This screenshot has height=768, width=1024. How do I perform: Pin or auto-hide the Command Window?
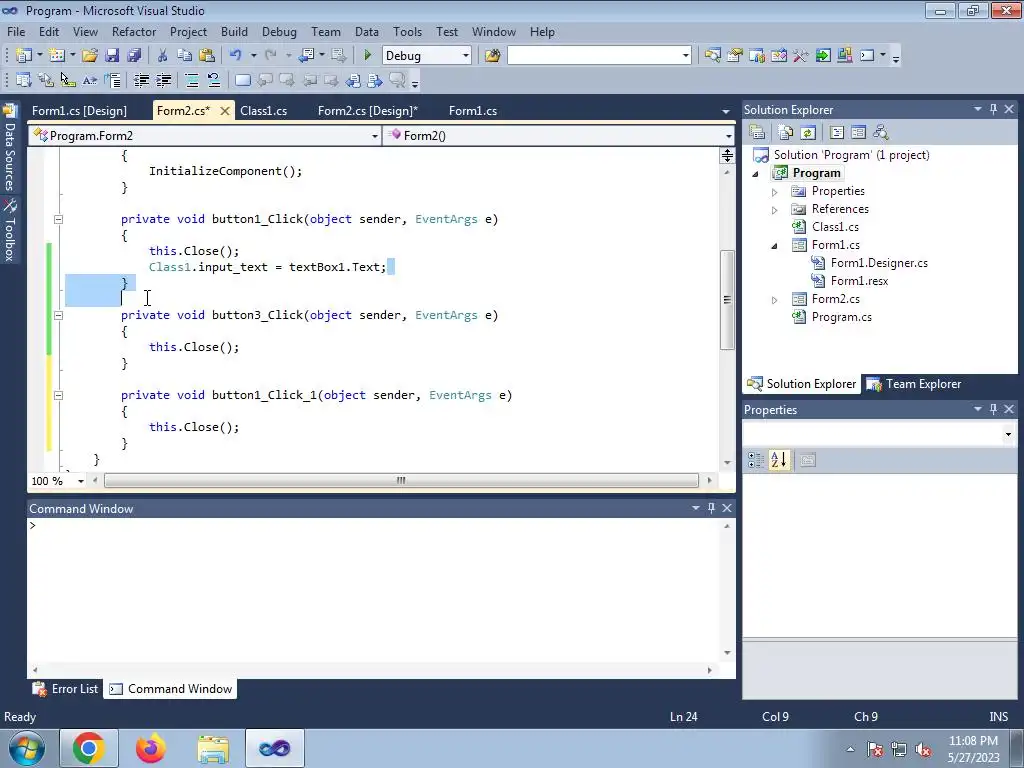point(711,507)
